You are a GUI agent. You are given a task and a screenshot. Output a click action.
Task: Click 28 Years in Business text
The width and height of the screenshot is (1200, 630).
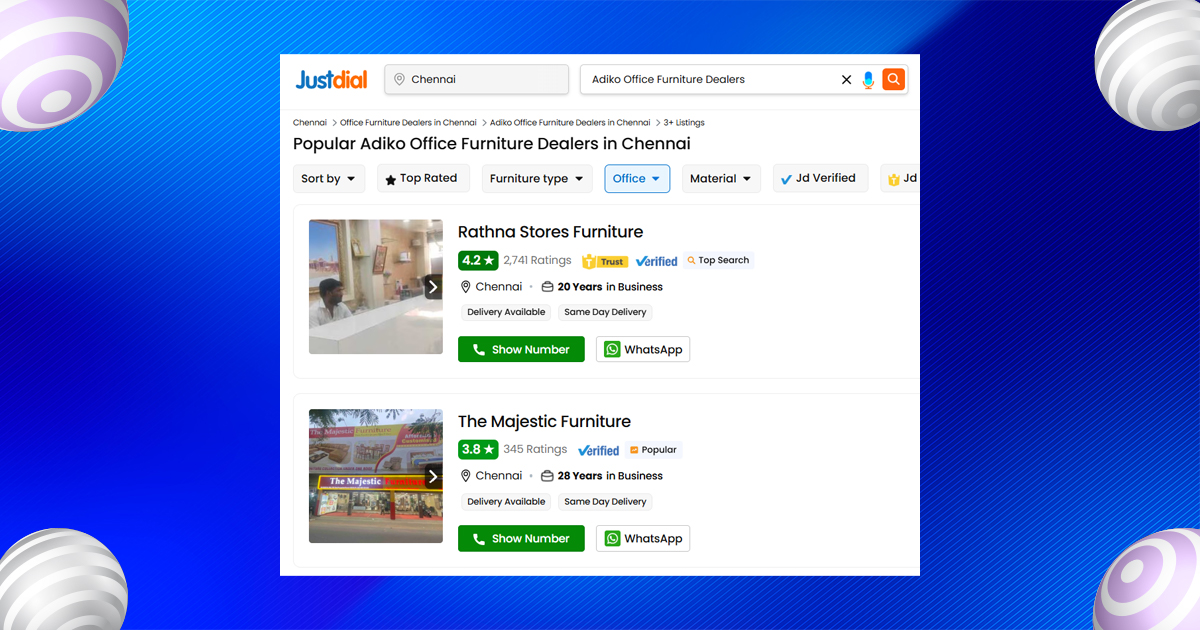coord(610,476)
